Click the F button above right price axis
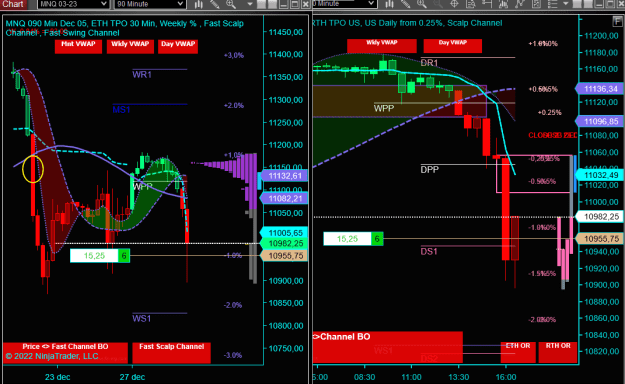 click(617, 22)
